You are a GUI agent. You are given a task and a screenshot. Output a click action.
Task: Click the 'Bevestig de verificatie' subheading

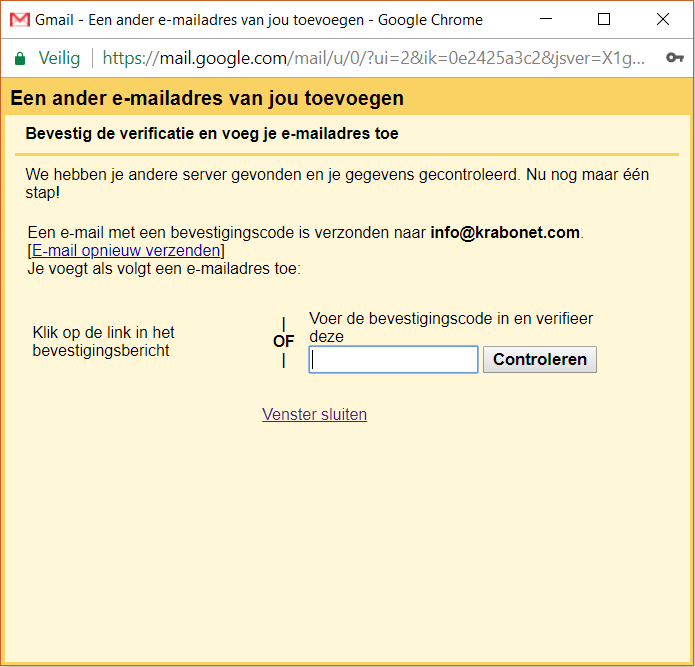pos(212,134)
